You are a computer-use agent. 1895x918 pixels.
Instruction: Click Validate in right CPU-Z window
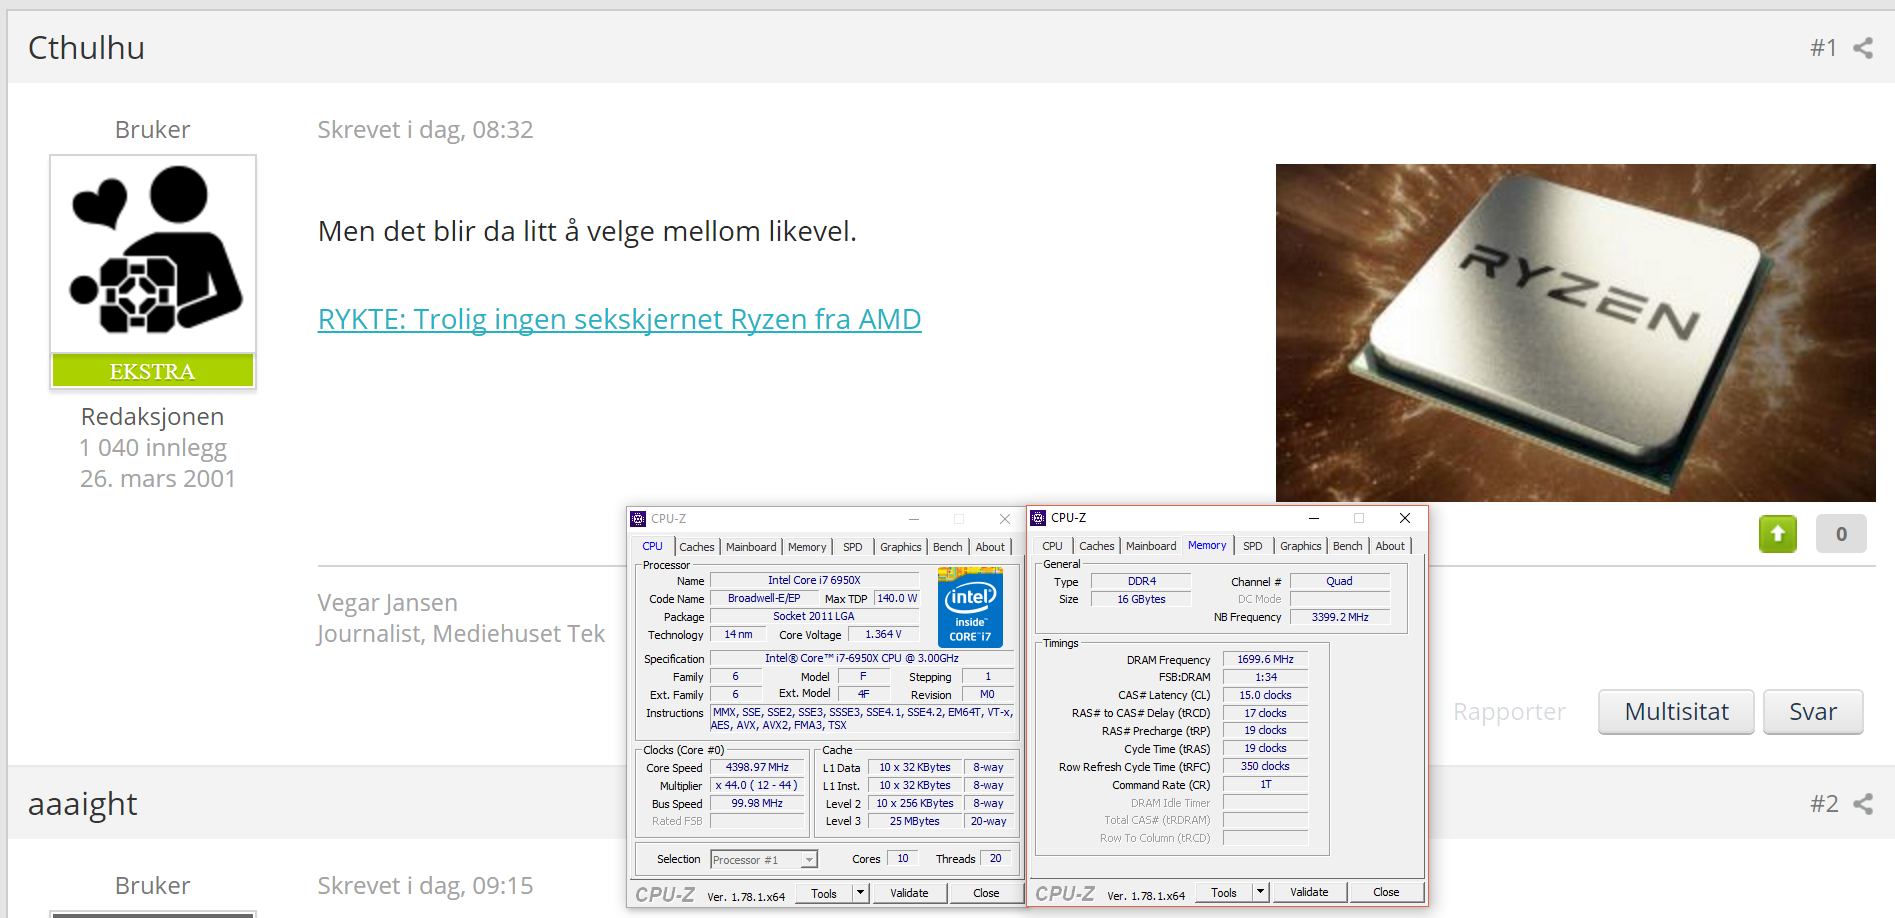pyautogui.click(x=1309, y=893)
